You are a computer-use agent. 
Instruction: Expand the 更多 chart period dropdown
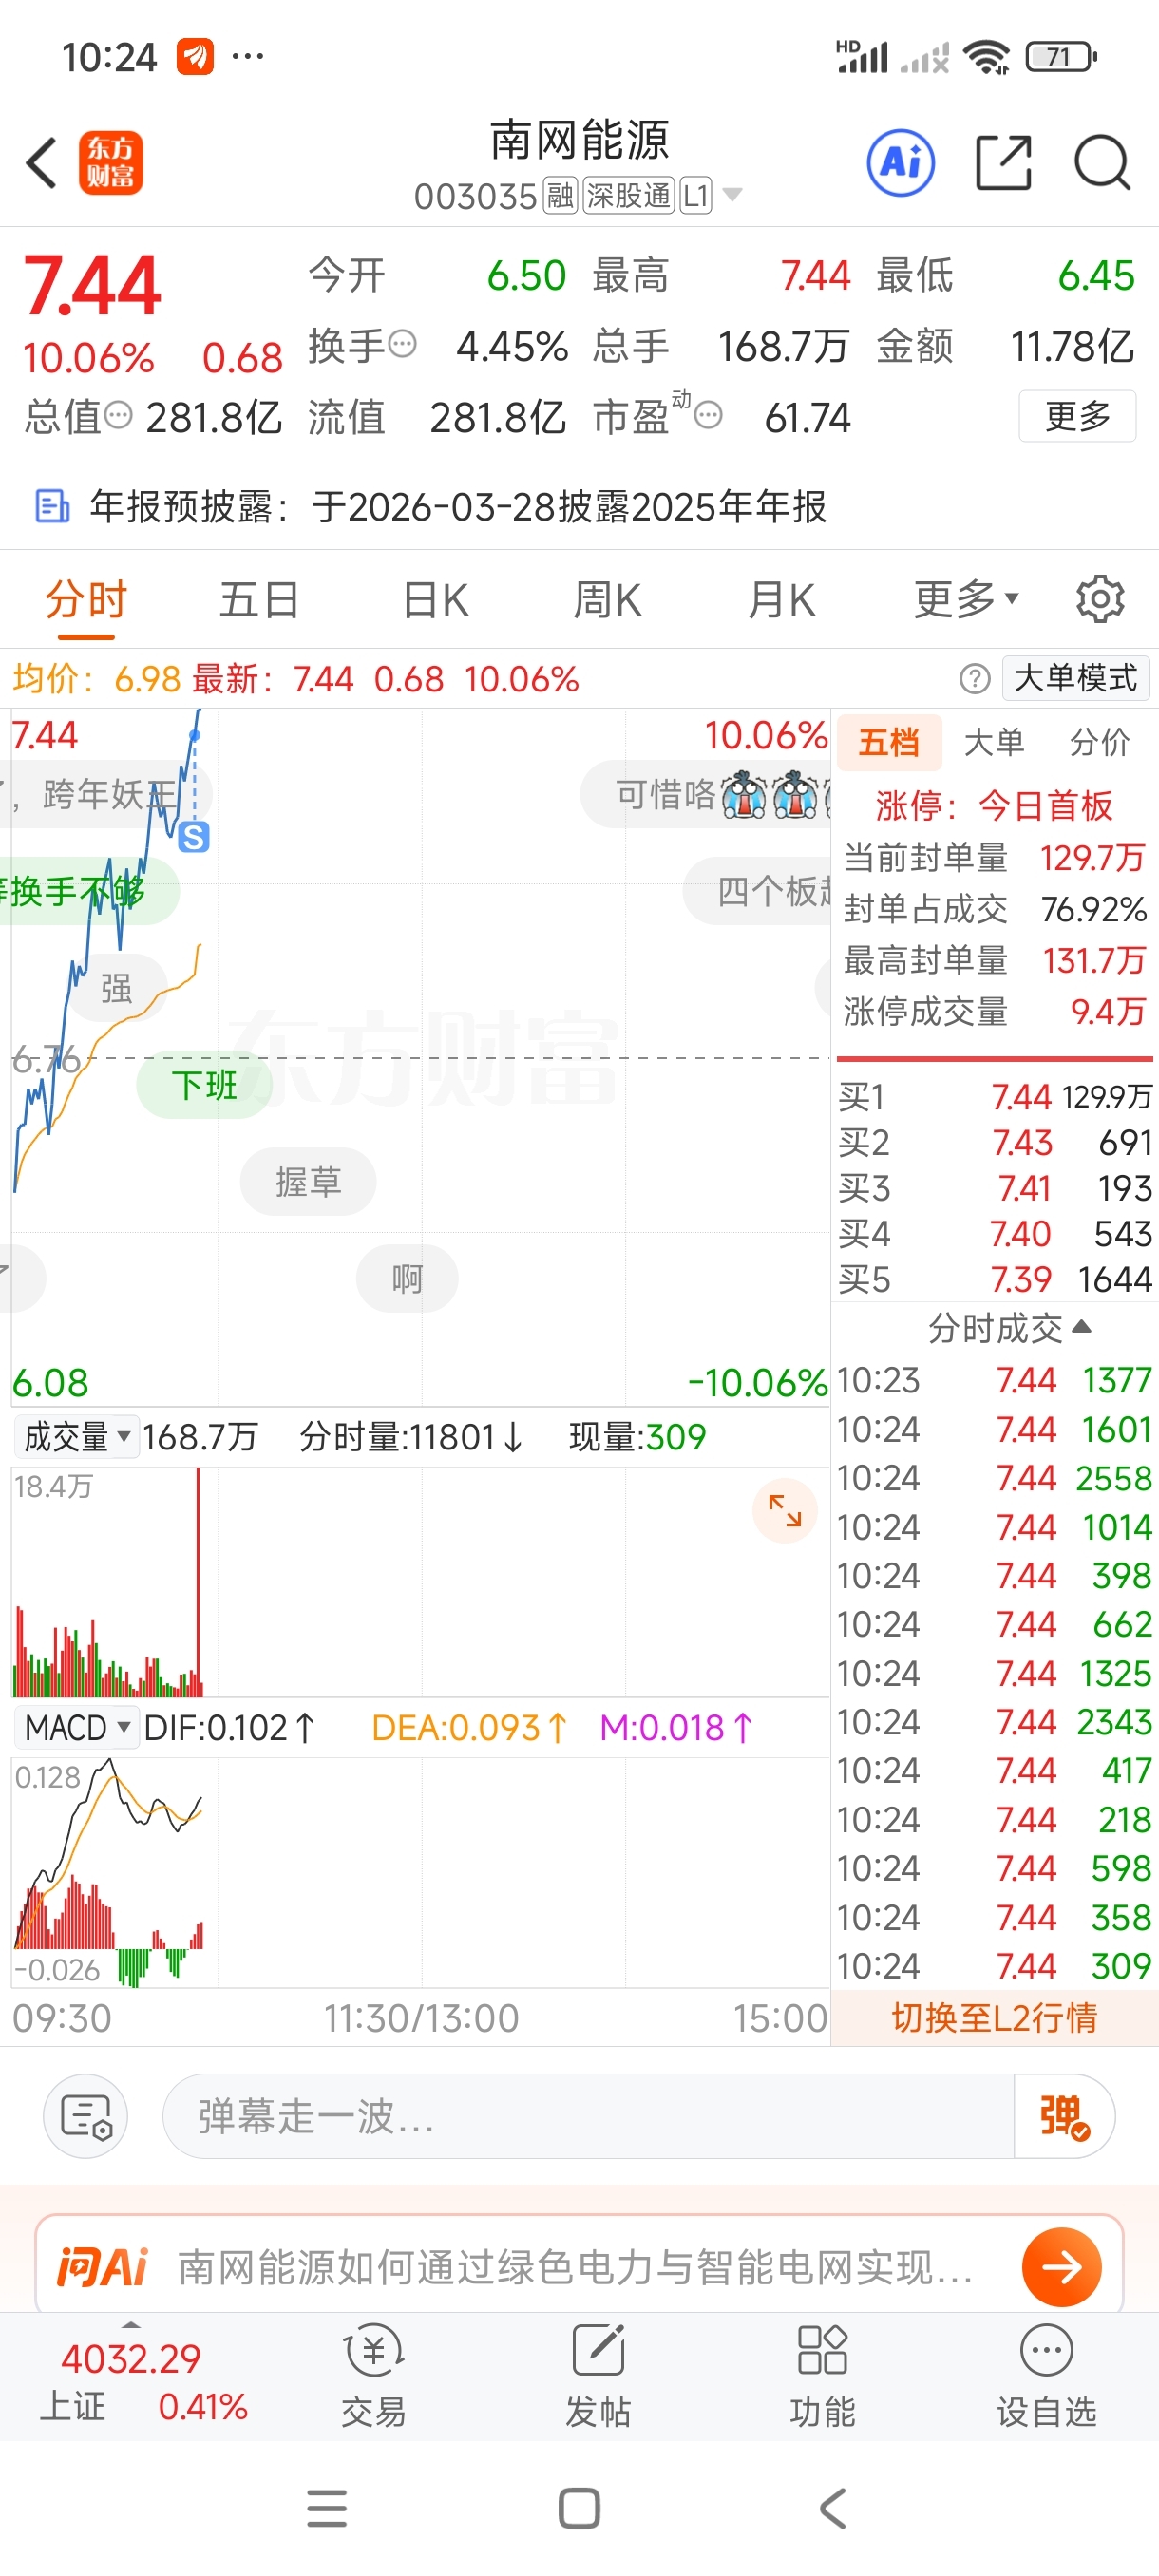coord(965,600)
